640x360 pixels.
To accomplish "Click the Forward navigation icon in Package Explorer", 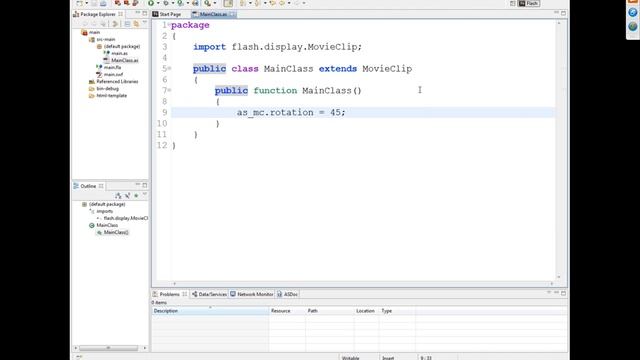I will [94, 24].
